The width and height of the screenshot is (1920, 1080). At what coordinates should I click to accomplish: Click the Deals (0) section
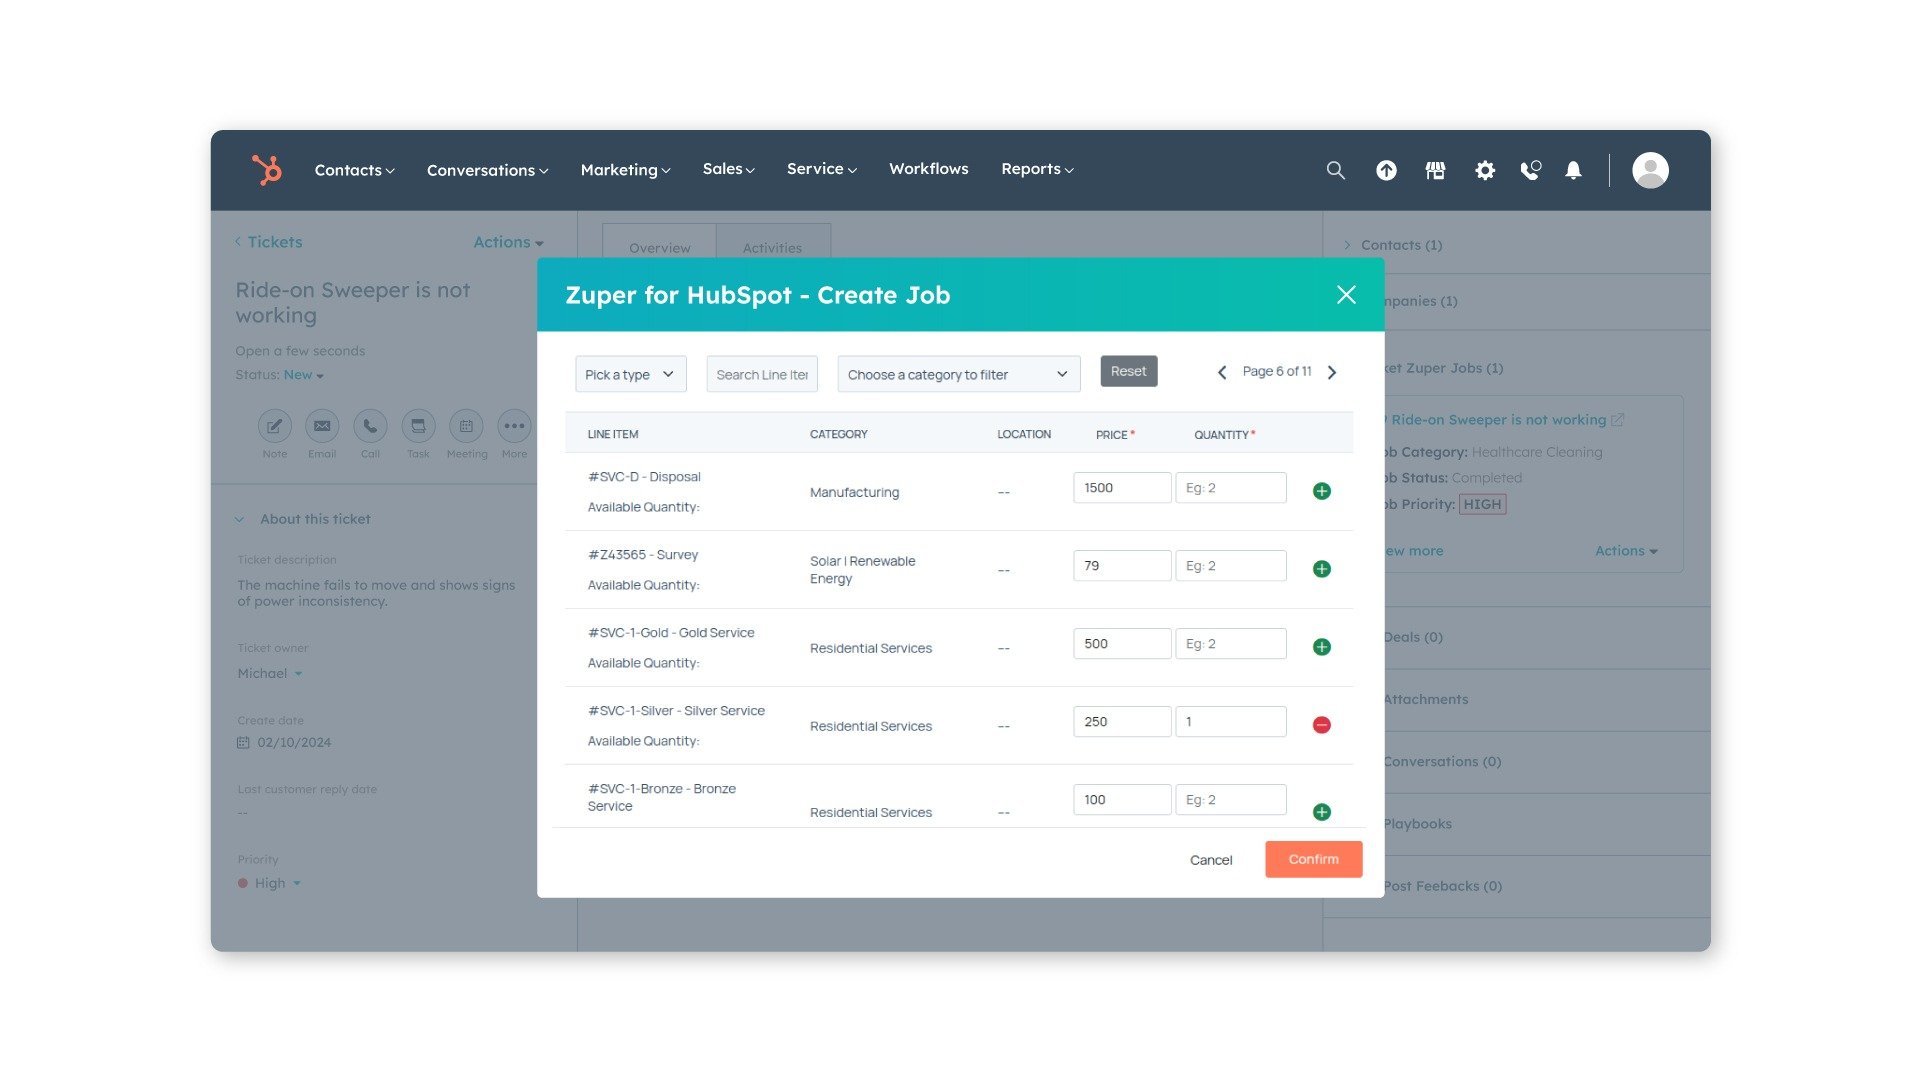pyautogui.click(x=1412, y=637)
